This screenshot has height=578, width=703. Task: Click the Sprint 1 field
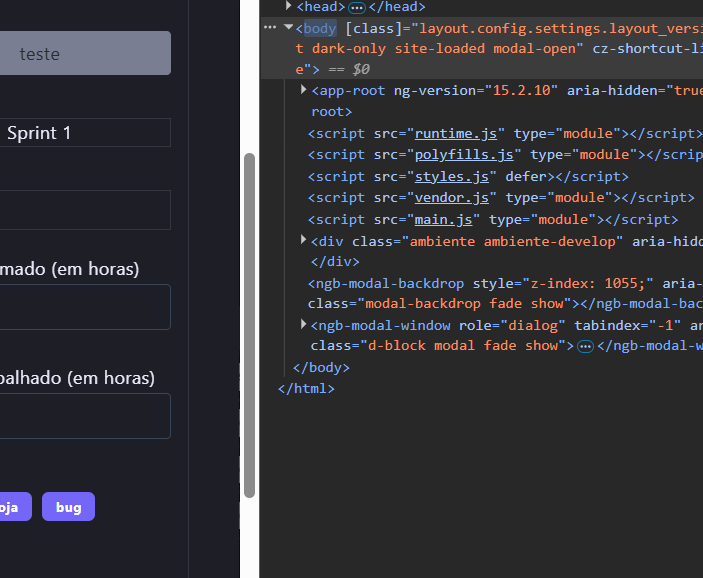click(x=84, y=133)
